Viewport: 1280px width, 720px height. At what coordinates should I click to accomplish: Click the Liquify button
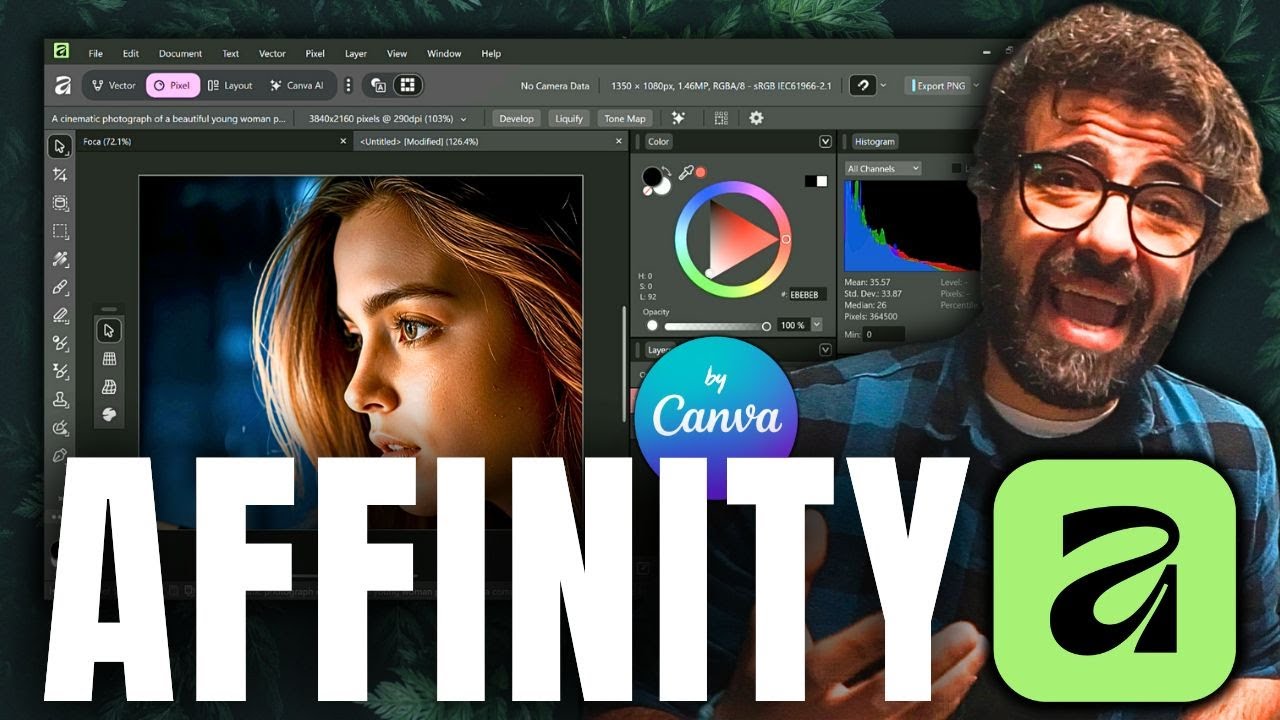click(x=569, y=118)
